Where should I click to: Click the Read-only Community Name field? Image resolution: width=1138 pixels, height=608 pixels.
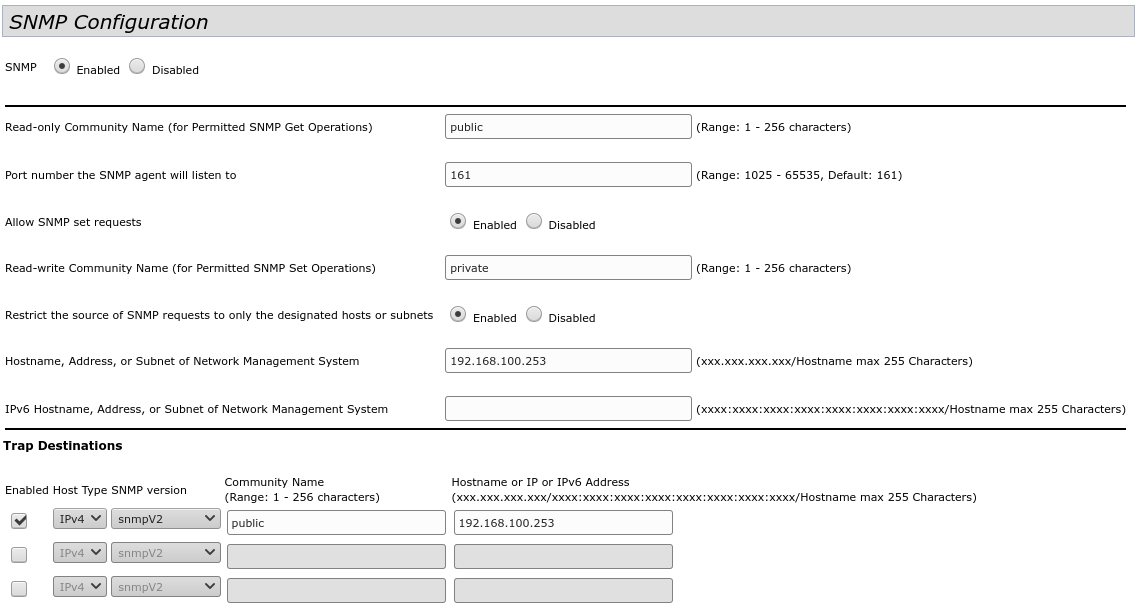coord(568,127)
